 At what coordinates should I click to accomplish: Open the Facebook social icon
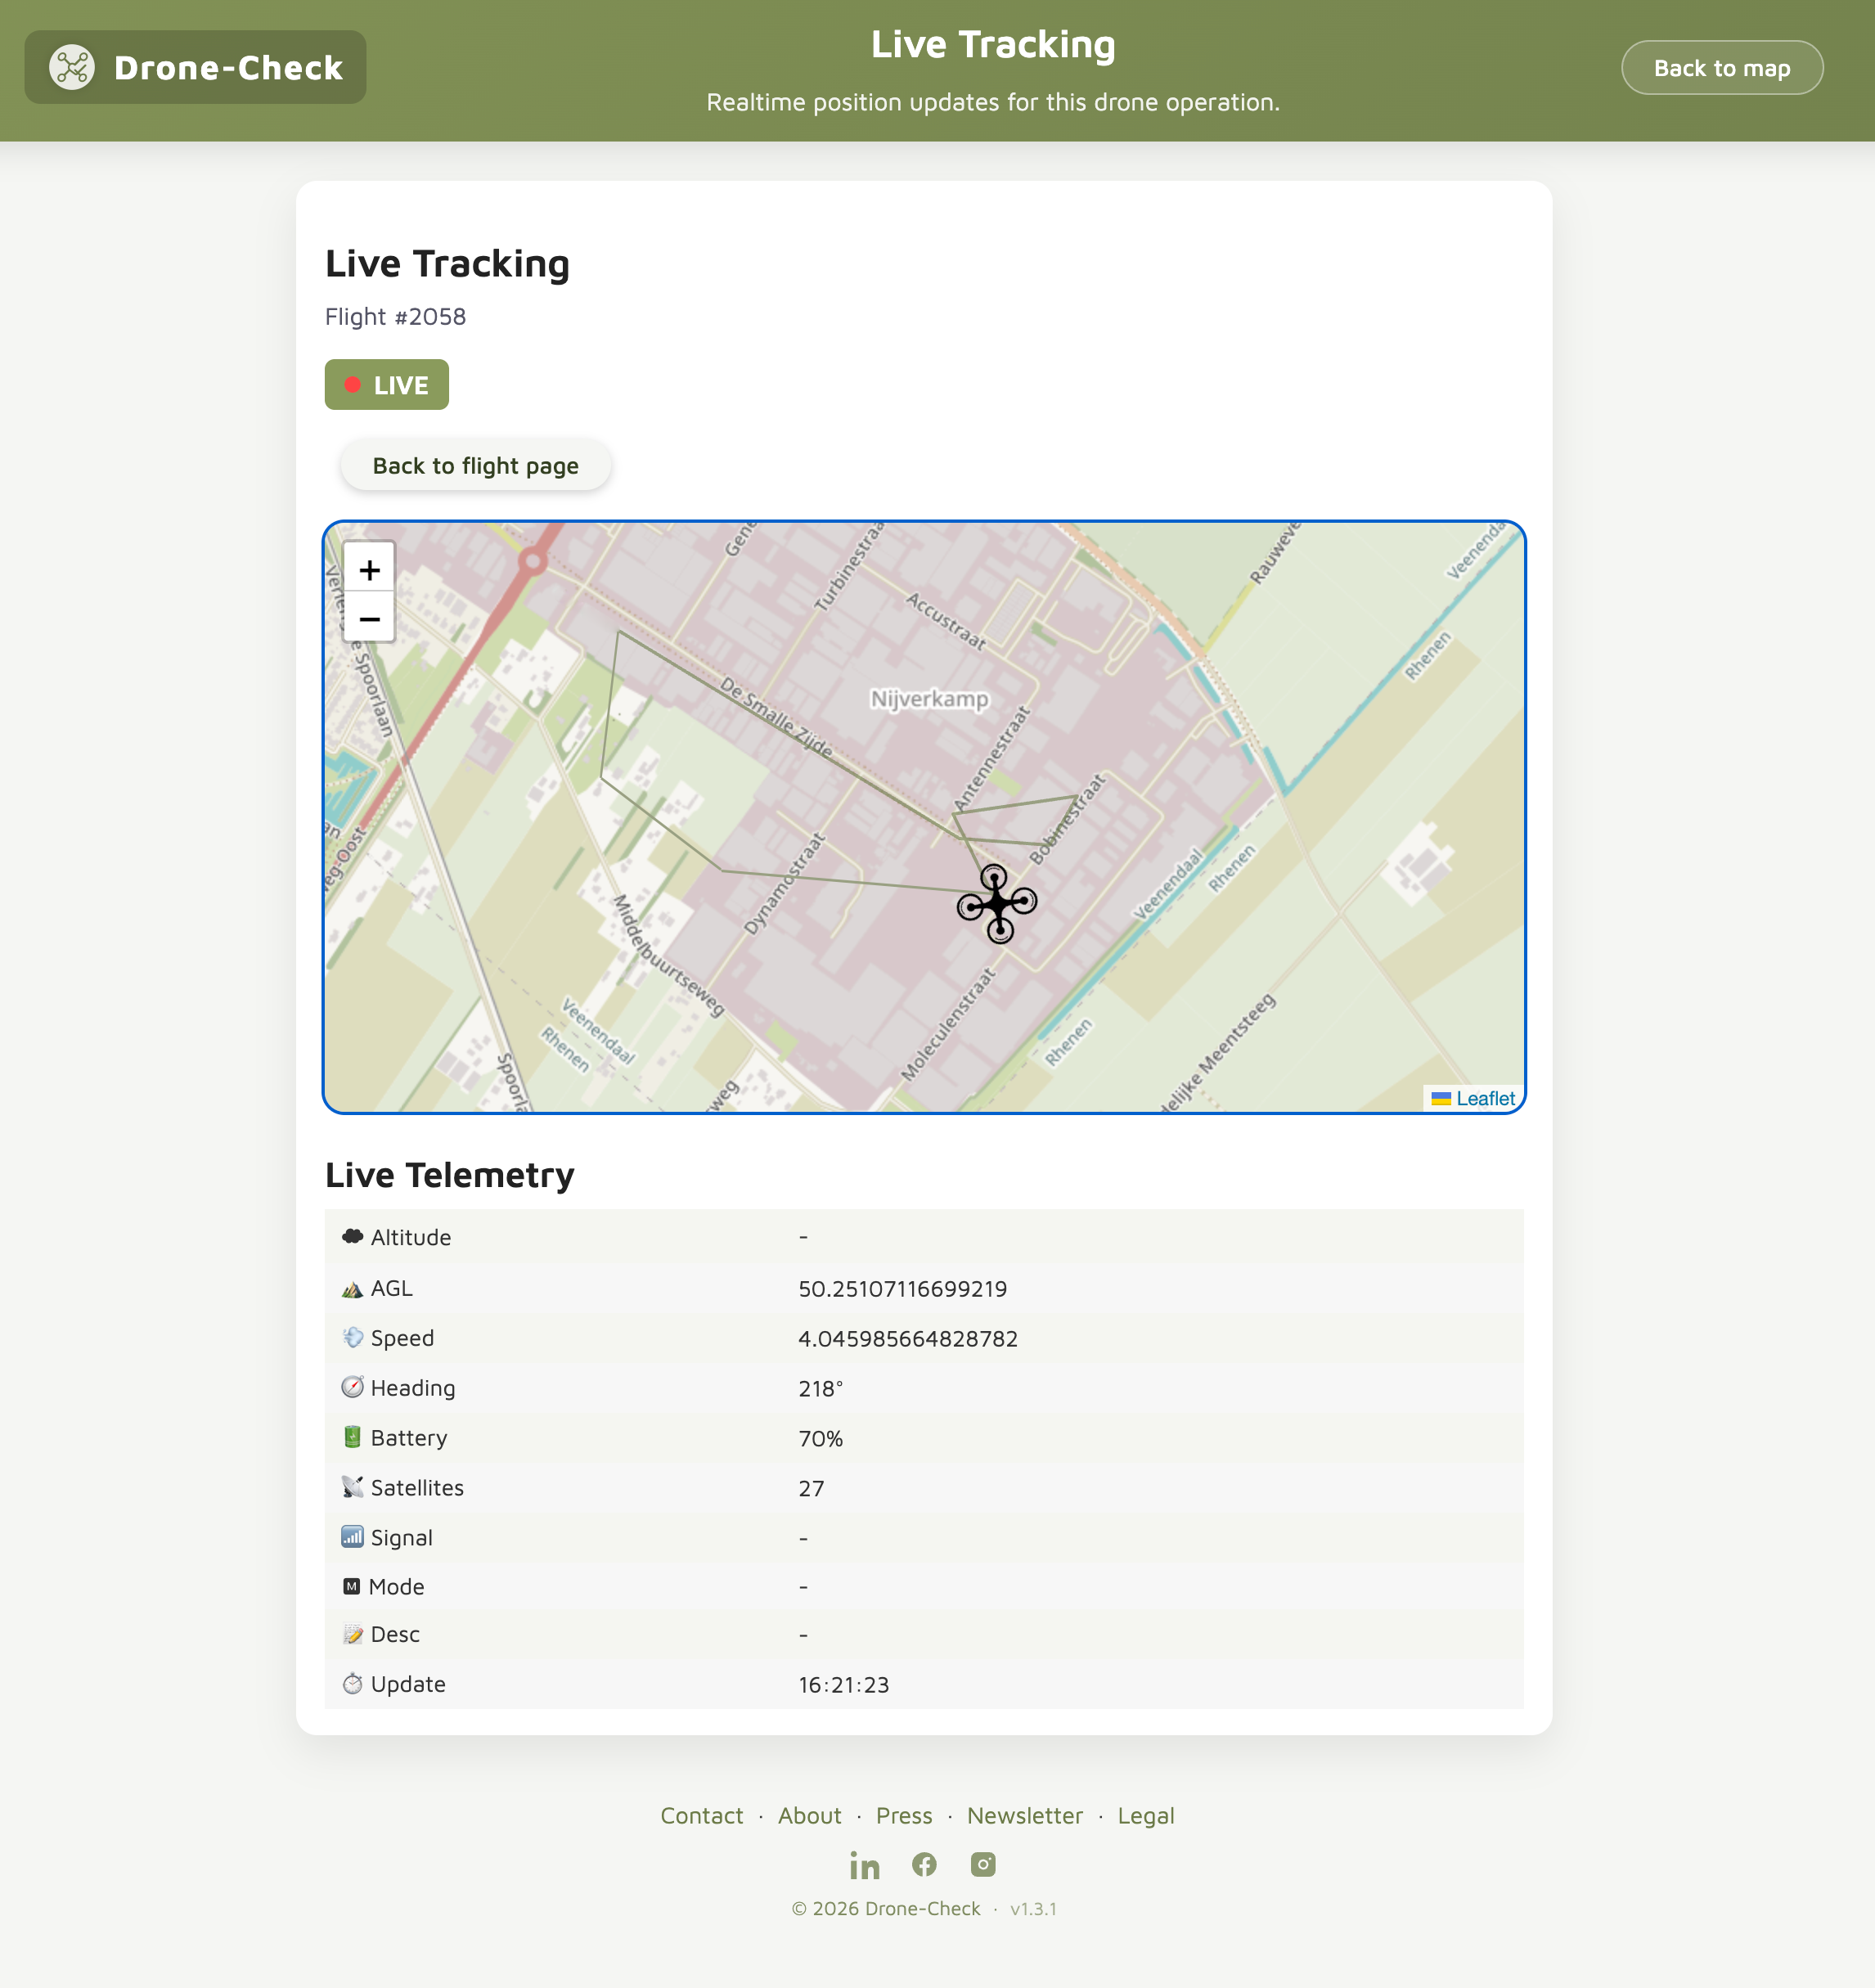point(924,1865)
